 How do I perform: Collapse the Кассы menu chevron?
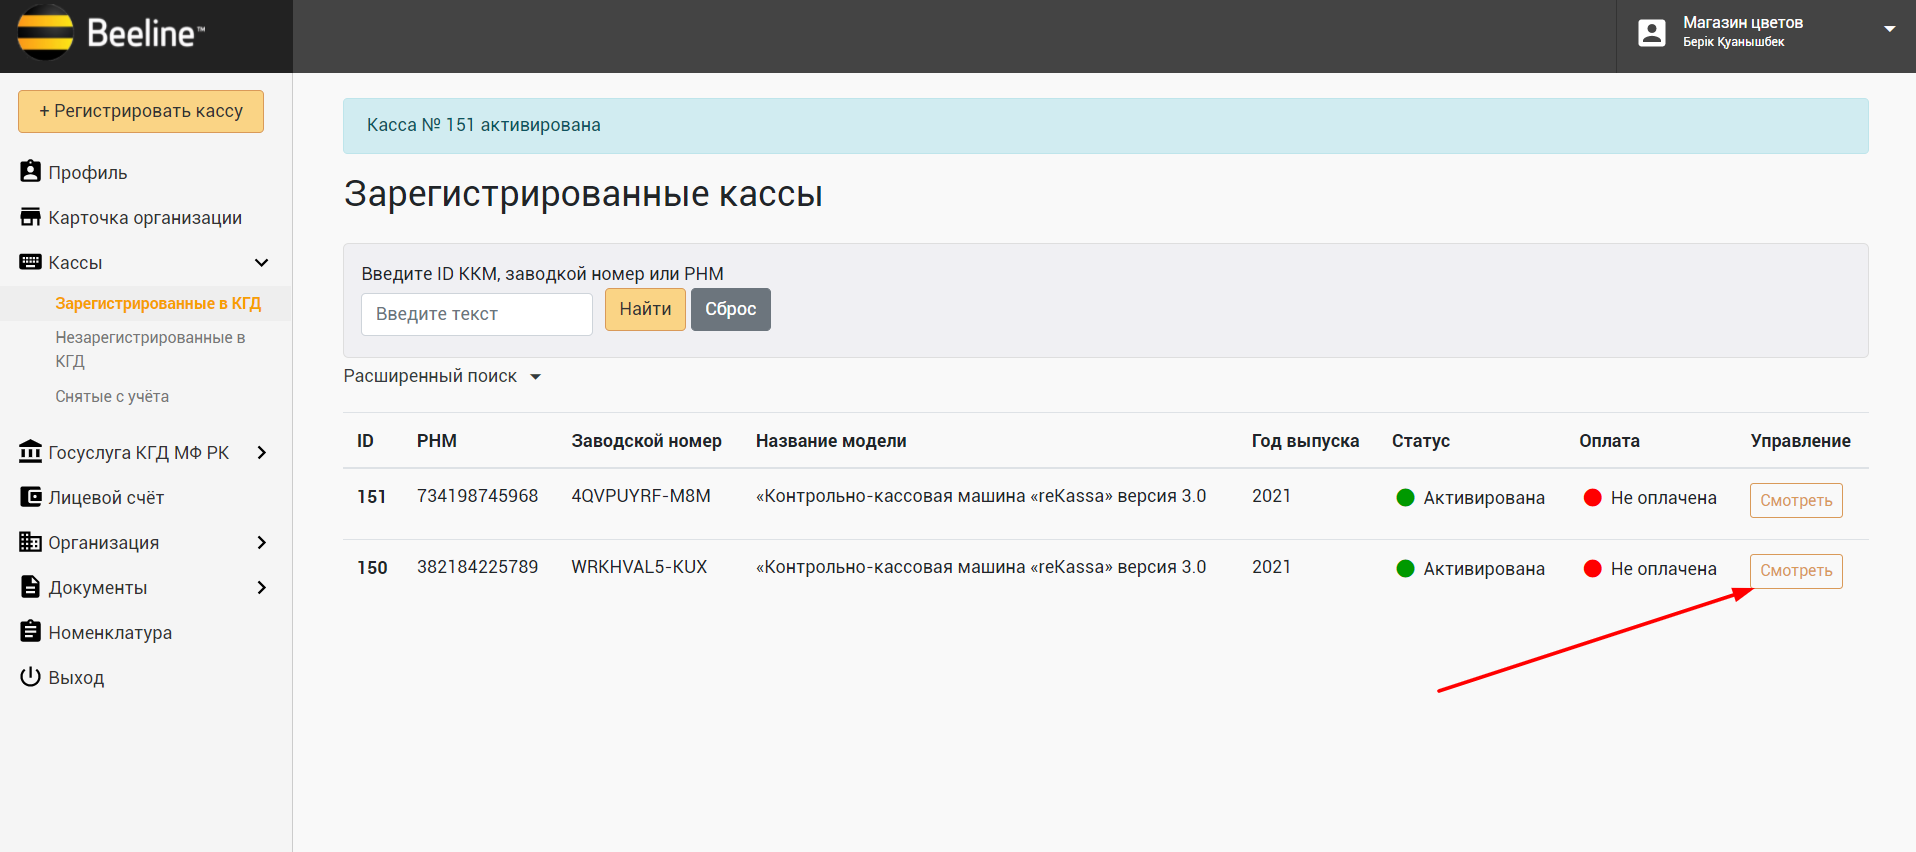(x=261, y=263)
